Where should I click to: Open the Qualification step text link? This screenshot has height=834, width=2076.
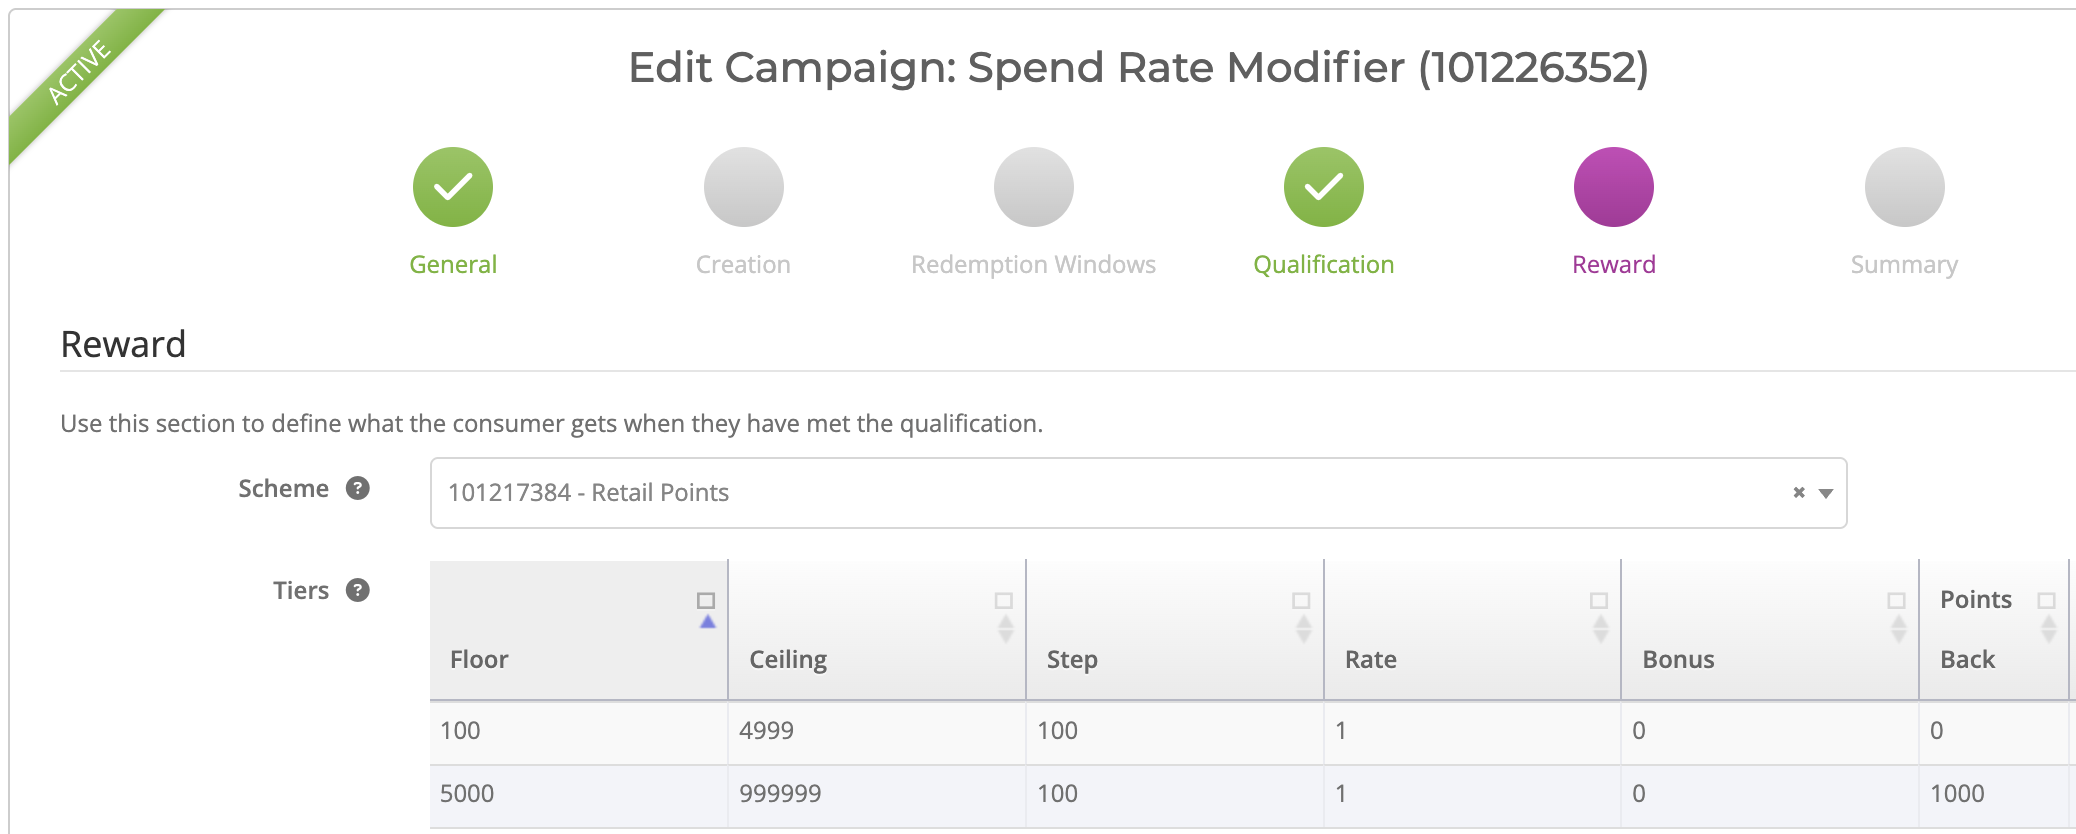click(x=1323, y=264)
